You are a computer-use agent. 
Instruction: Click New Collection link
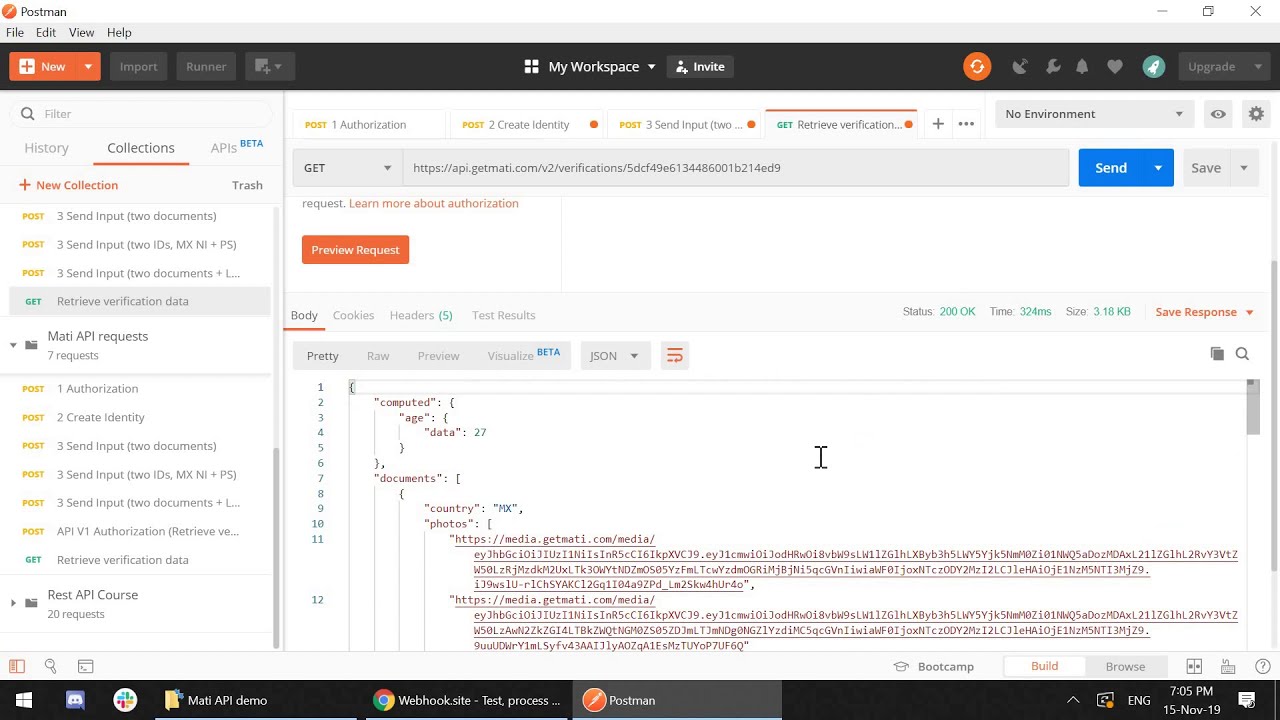[68, 185]
